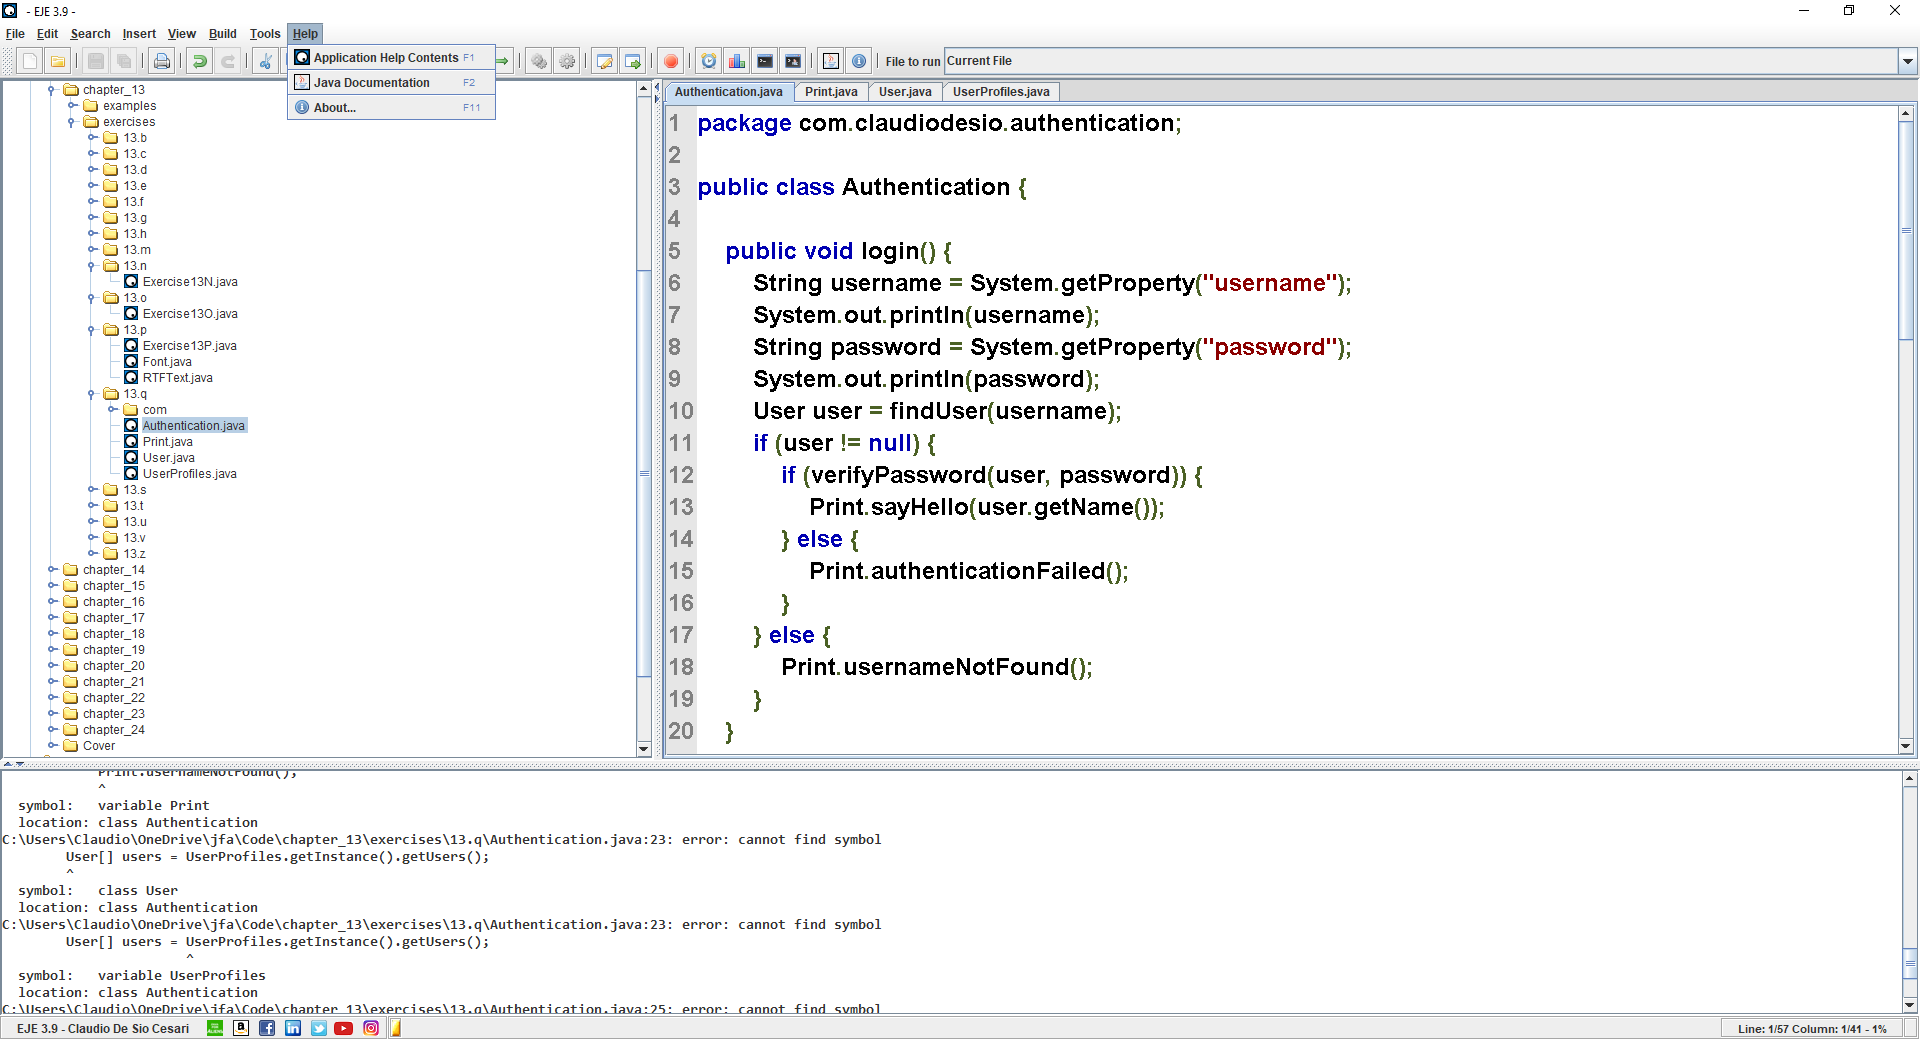Click the green Undo arrow icon
The height and width of the screenshot is (1040, 1921).
(x=200, y=61)
